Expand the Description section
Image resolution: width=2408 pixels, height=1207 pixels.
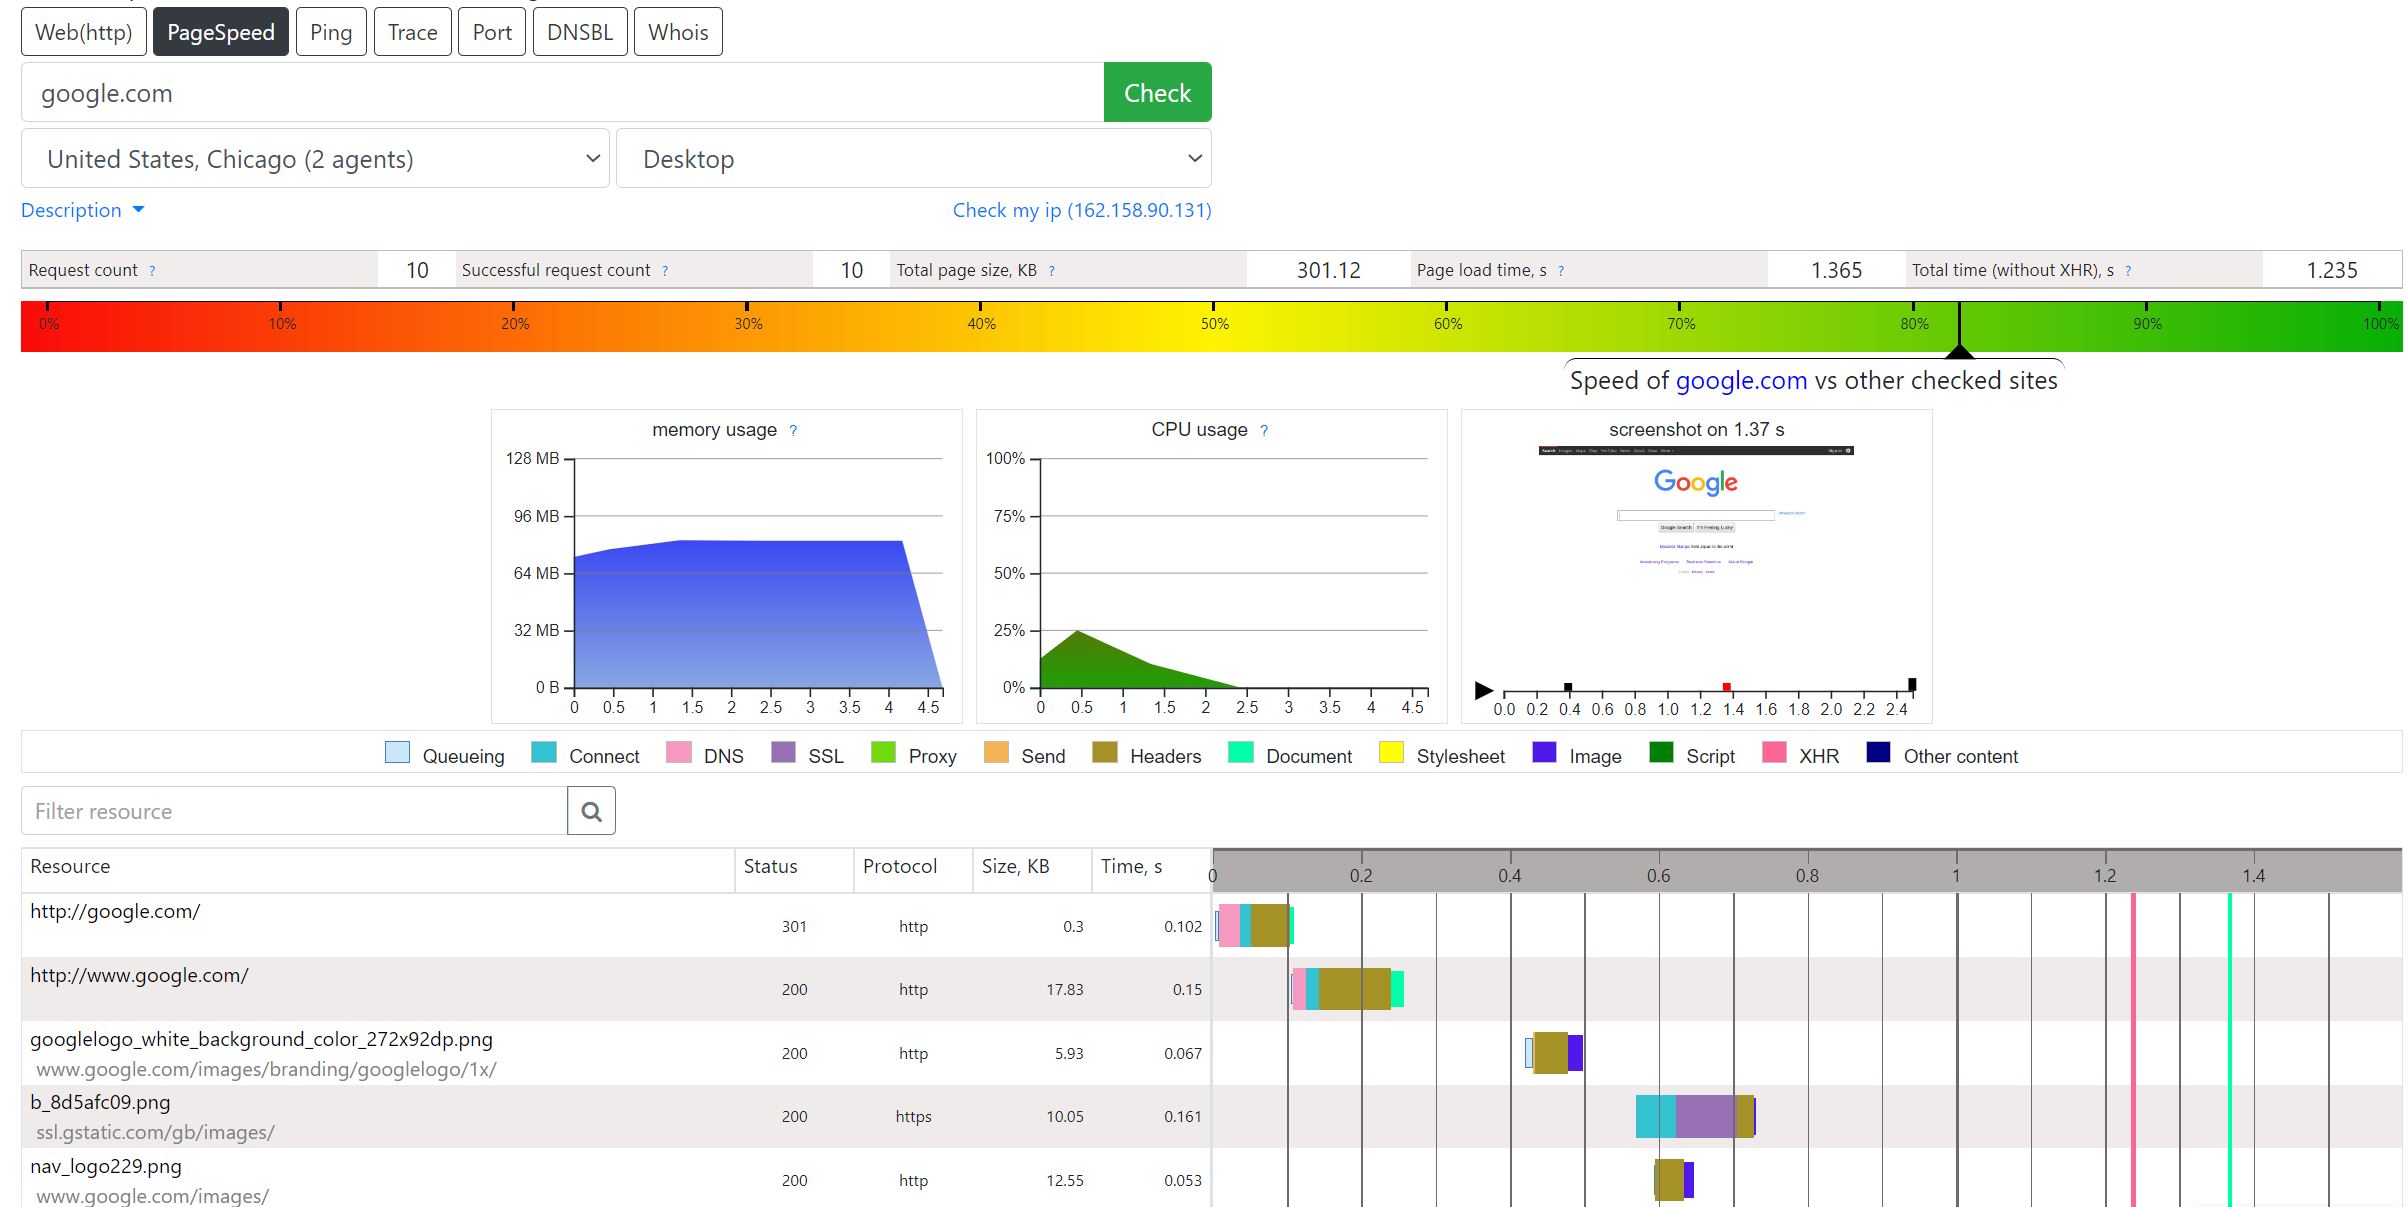(83, 210)
